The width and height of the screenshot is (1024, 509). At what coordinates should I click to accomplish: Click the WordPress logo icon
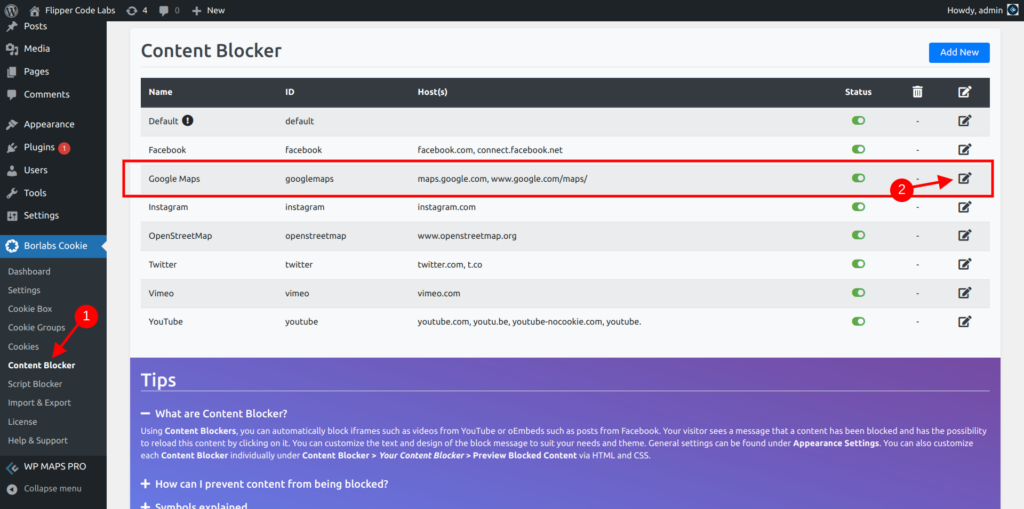click(x=12, y=10)
